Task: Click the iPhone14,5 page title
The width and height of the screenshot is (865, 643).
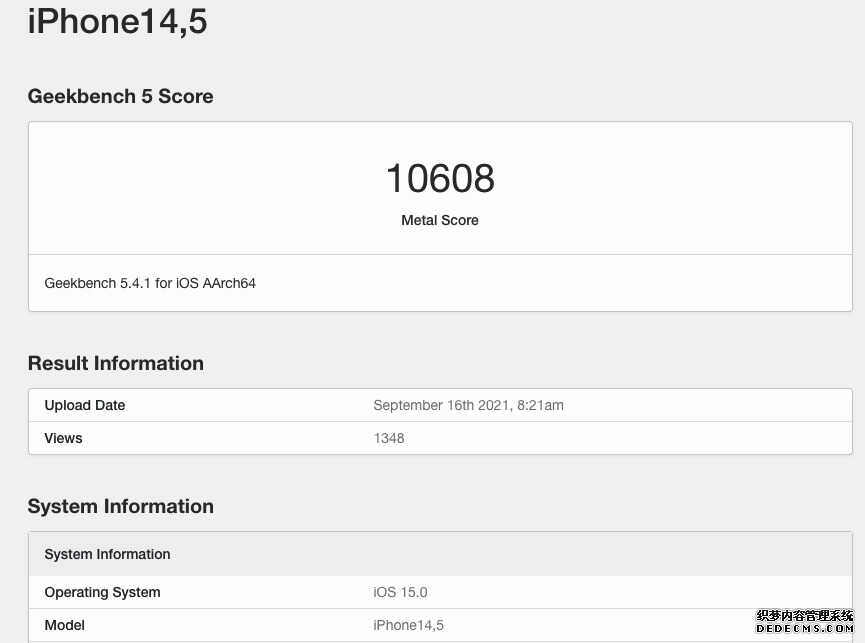Action: (118, 22)
